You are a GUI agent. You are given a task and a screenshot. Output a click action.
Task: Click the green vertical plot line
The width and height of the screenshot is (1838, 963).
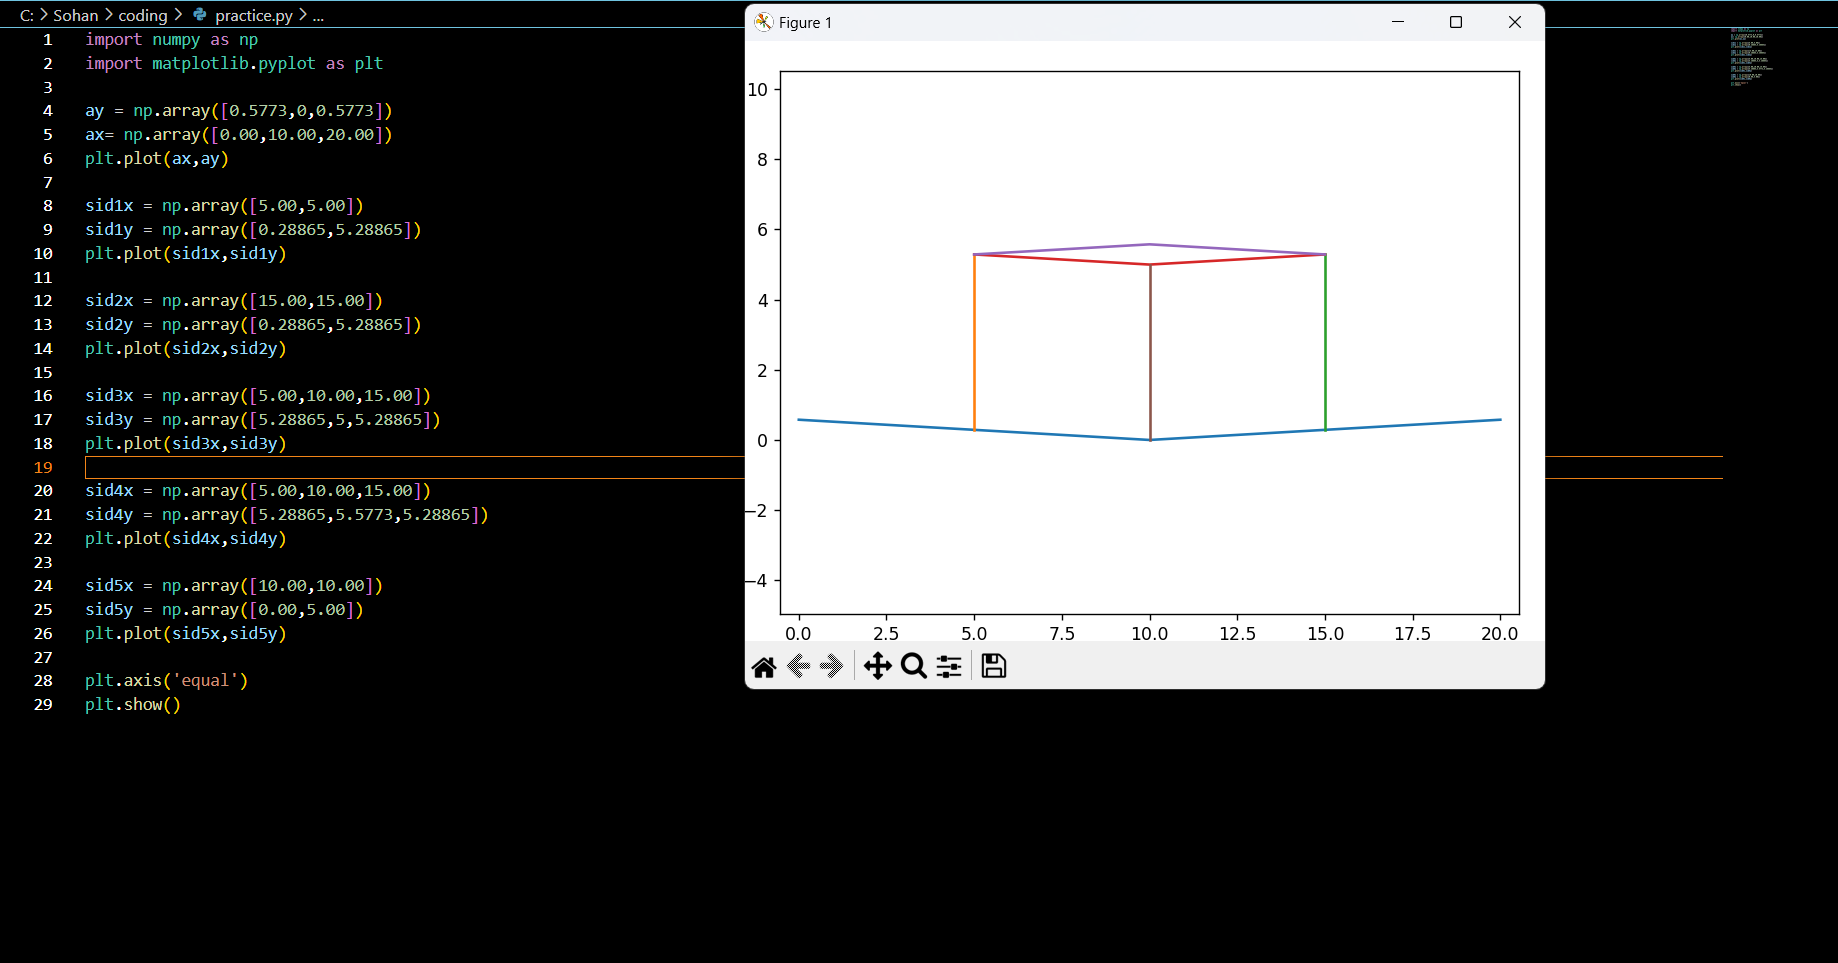pyautogui.click(x=1325, y=342)
